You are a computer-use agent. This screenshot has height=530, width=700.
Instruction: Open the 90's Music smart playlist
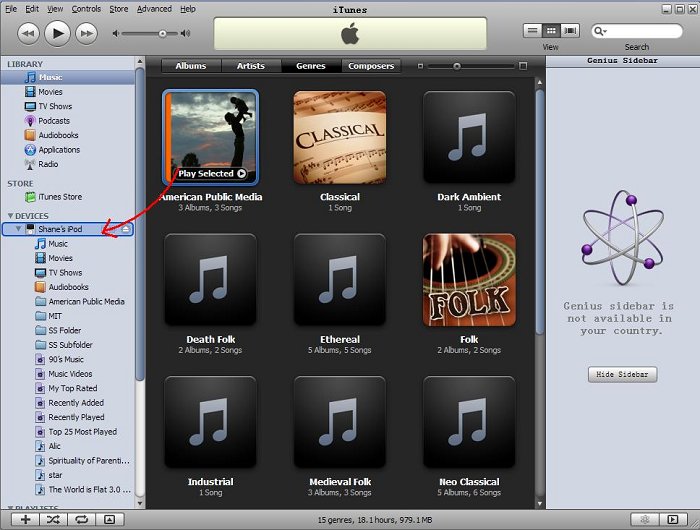click(x=68, y=359)
